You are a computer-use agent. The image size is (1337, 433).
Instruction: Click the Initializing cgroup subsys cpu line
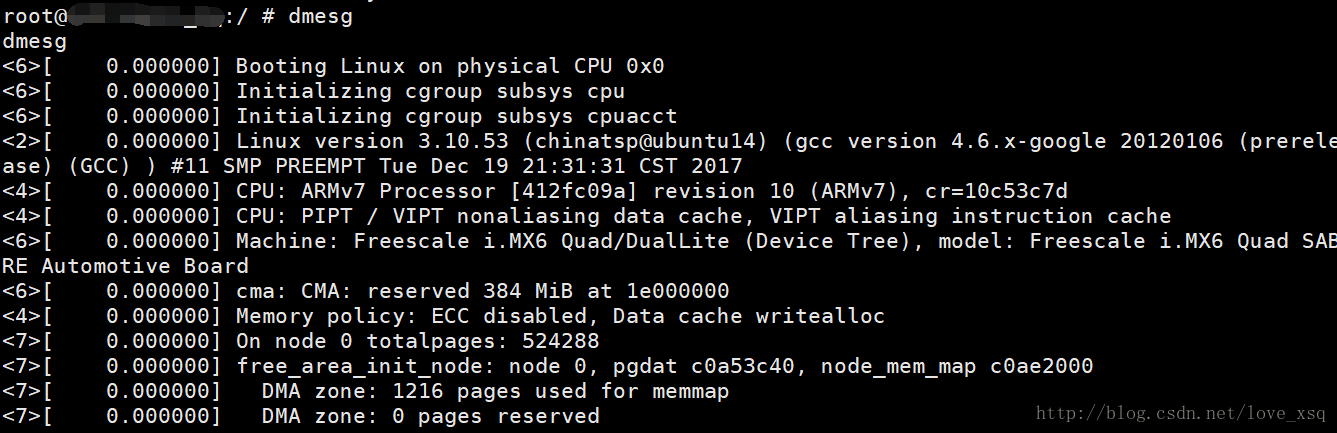coord(314,91)
